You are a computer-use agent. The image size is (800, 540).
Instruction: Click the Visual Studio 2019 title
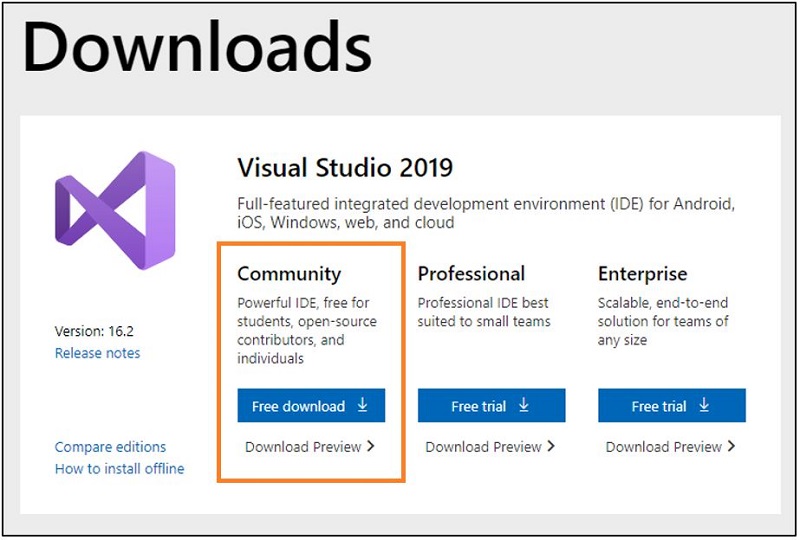[345, 168]
